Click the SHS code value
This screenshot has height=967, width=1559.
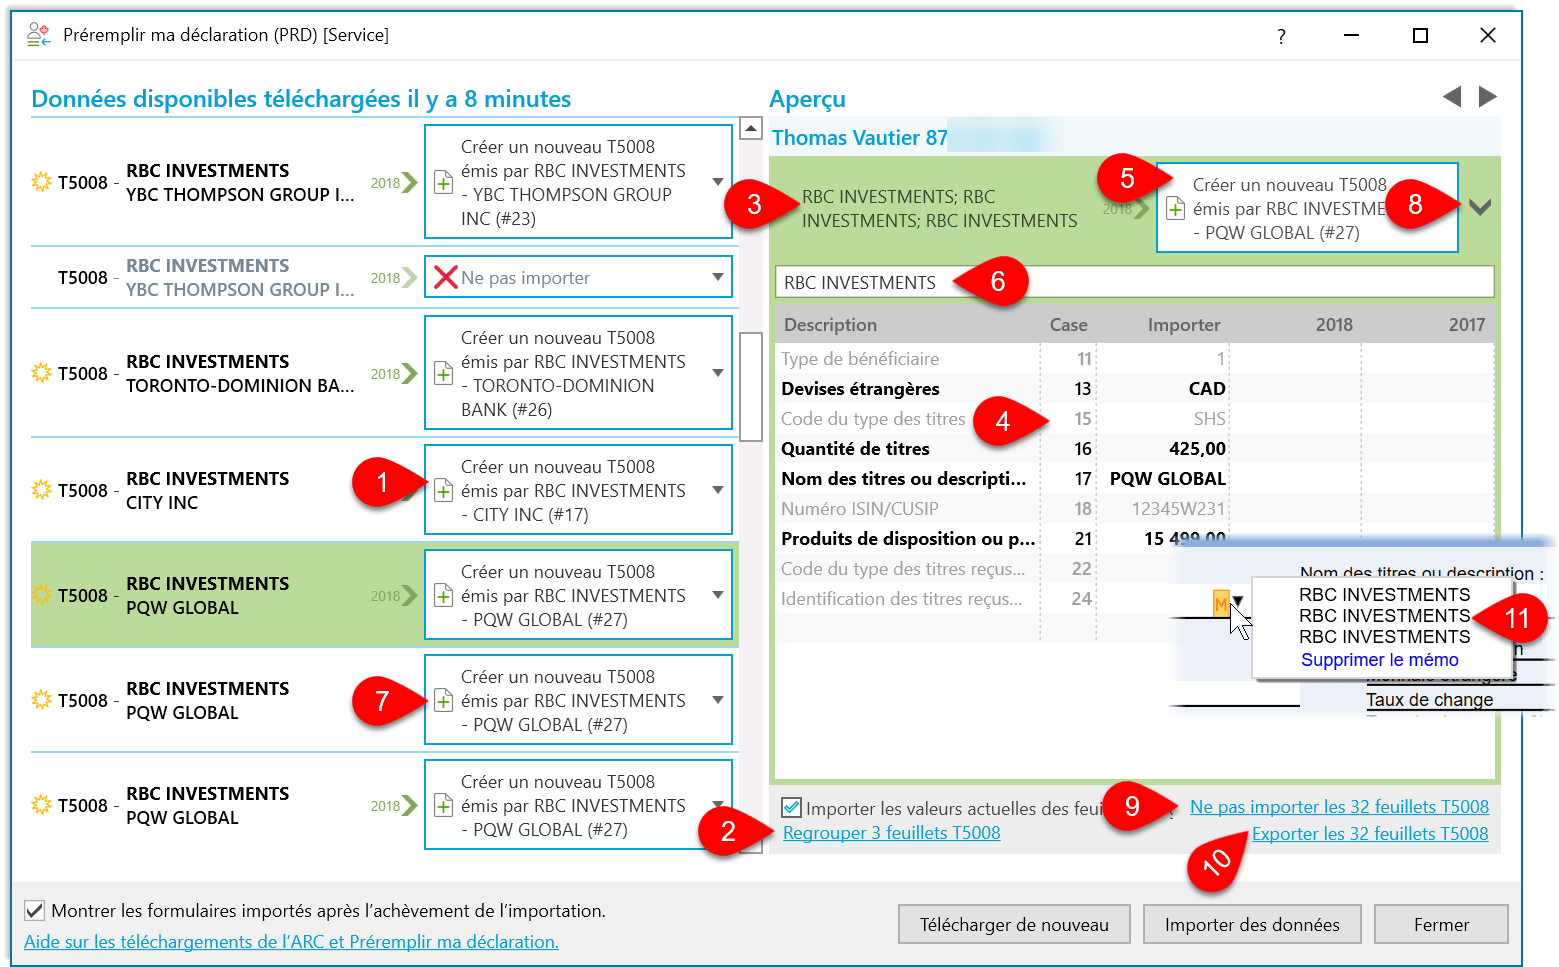point(1209,419)
